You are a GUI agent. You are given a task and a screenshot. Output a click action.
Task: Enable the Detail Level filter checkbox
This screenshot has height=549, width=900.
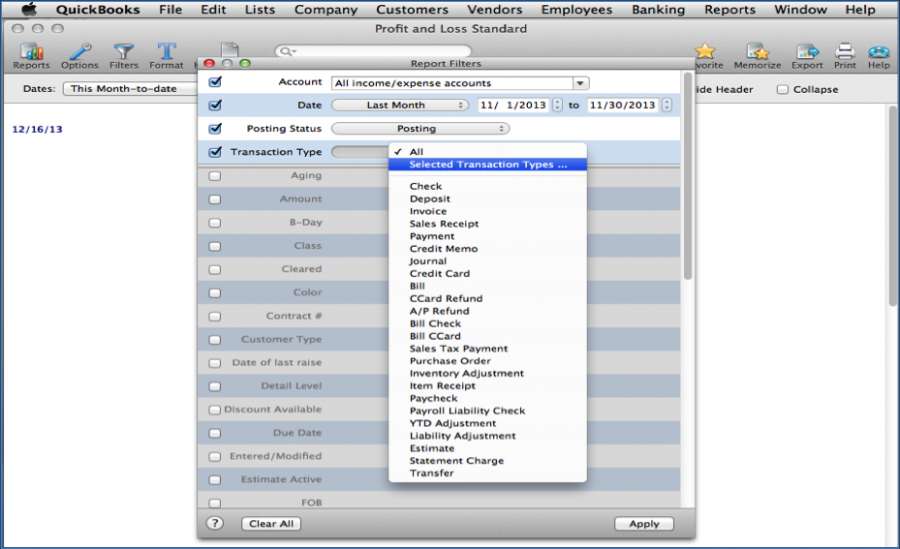(x=215, y=386)
